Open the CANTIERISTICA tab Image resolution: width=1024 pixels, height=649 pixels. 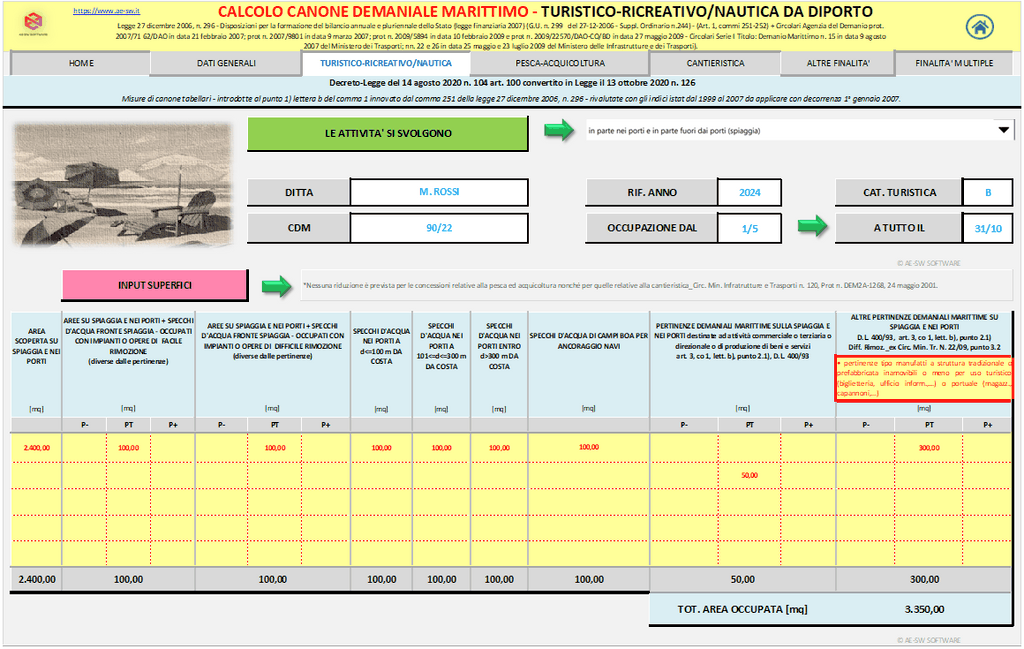[x=715, y=63]
